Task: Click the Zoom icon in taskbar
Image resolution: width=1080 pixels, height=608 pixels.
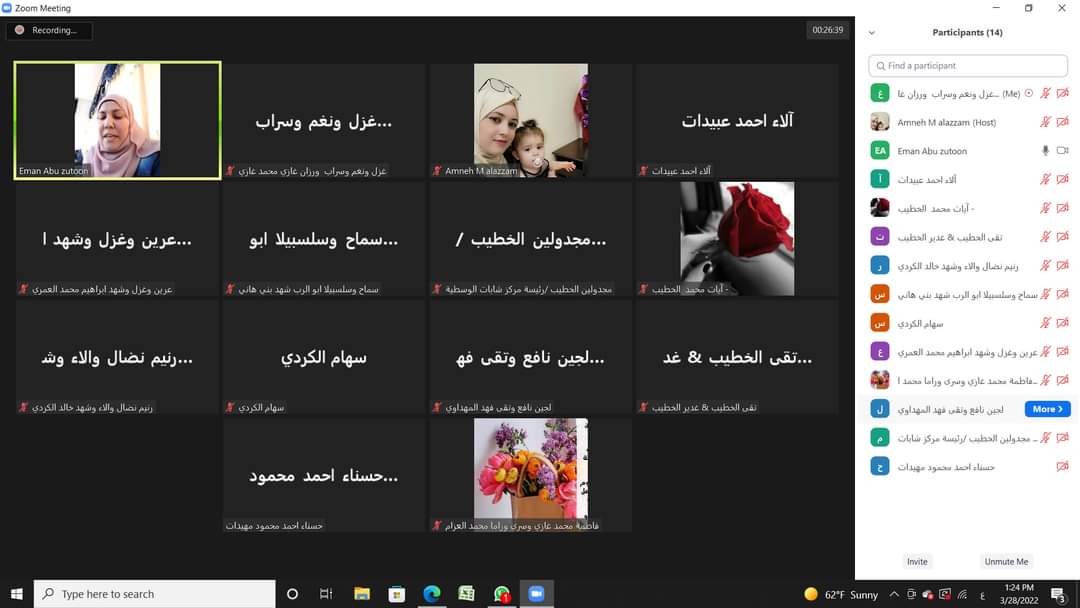Action: (535, 594)
